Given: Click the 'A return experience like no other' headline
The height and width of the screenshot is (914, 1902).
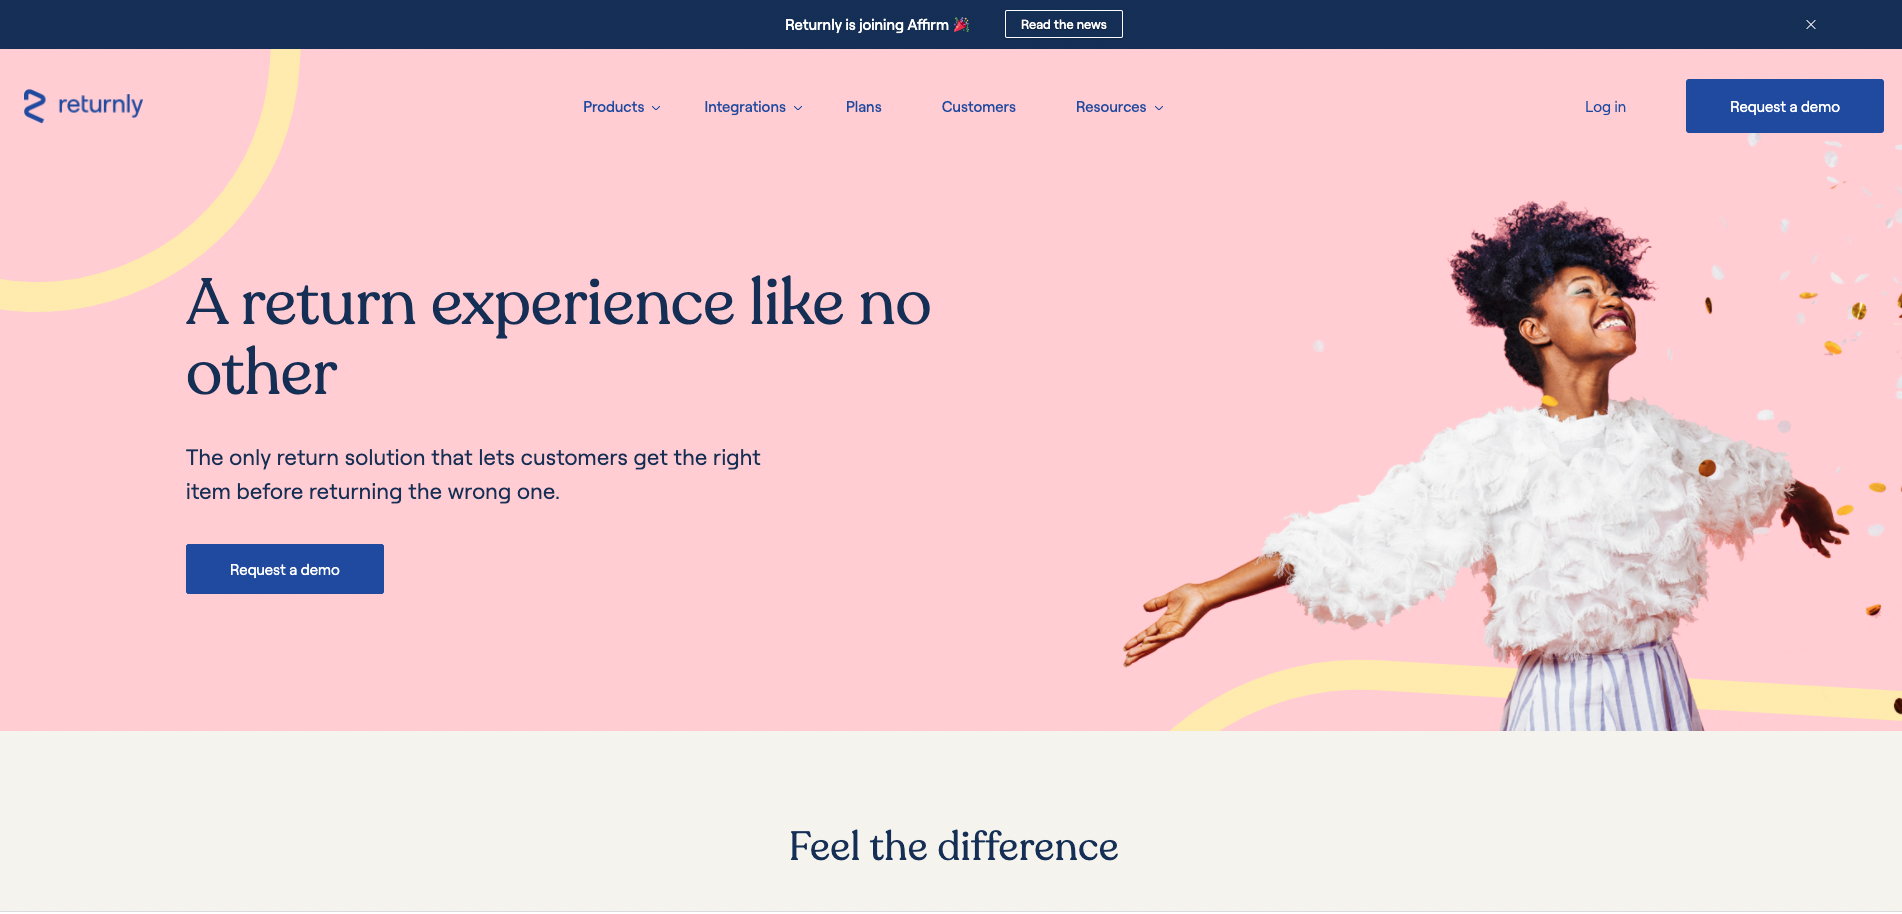Looking at the screenshot, I should [558, 337].
